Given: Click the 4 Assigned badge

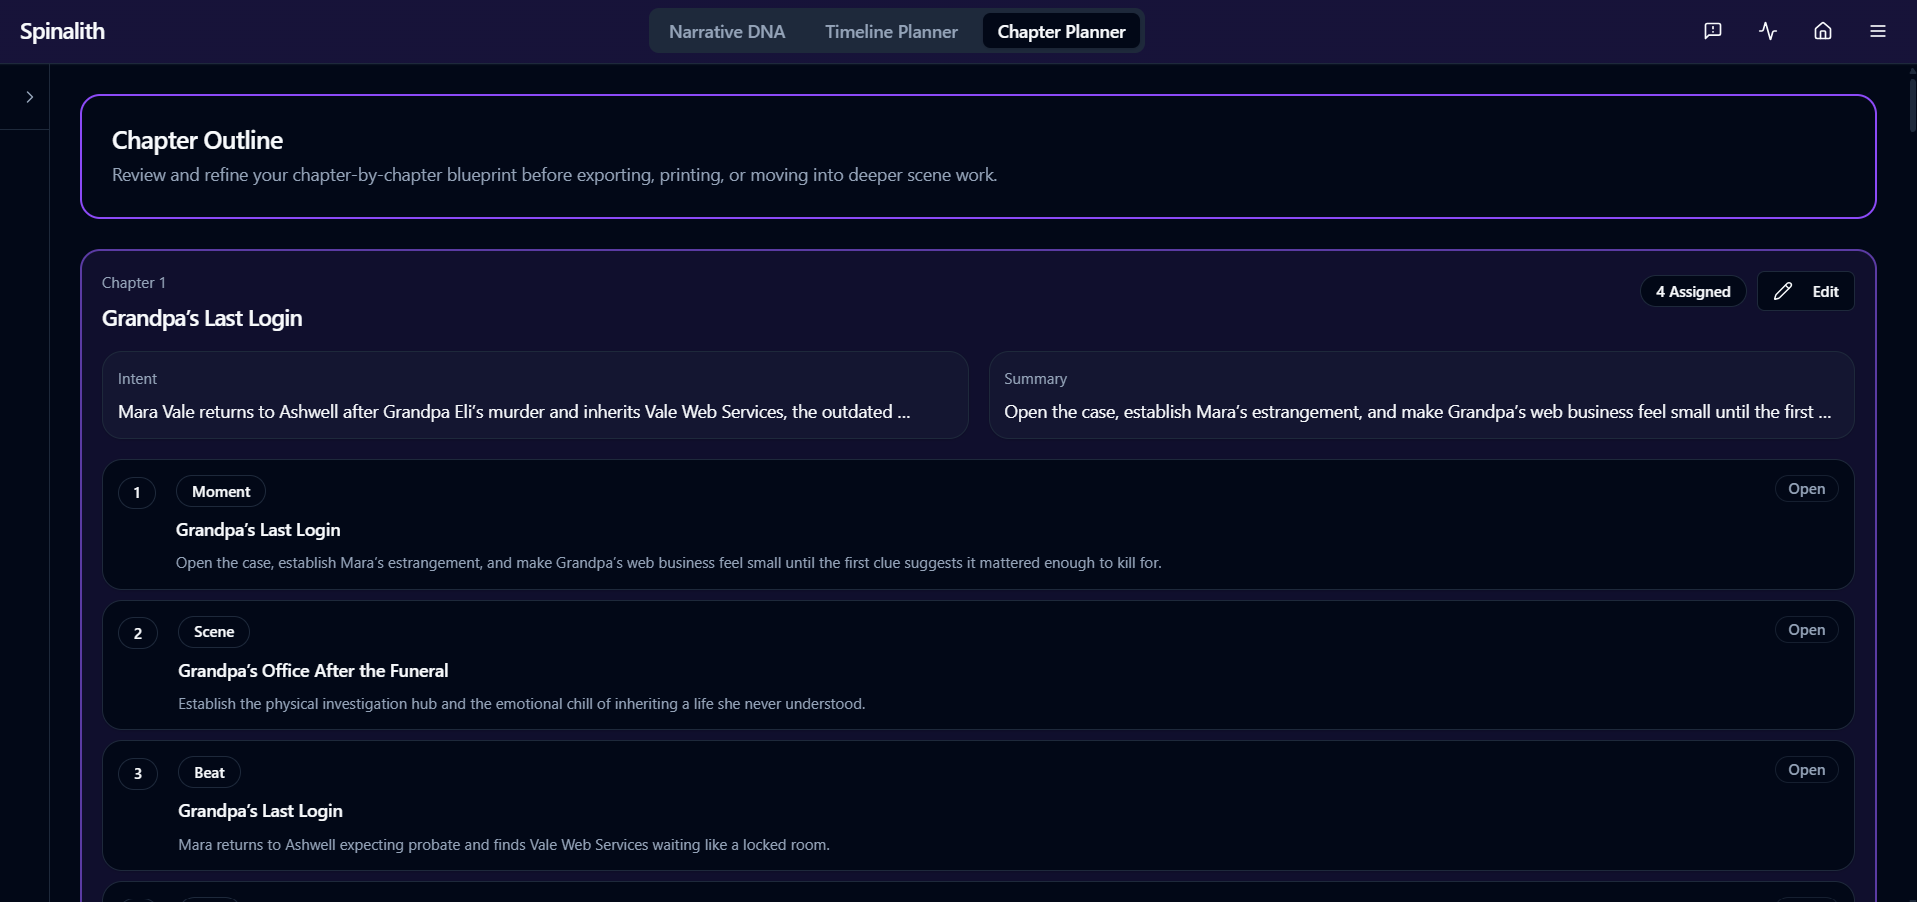Looking at the screenshot, I should (x=1693, y=291).
